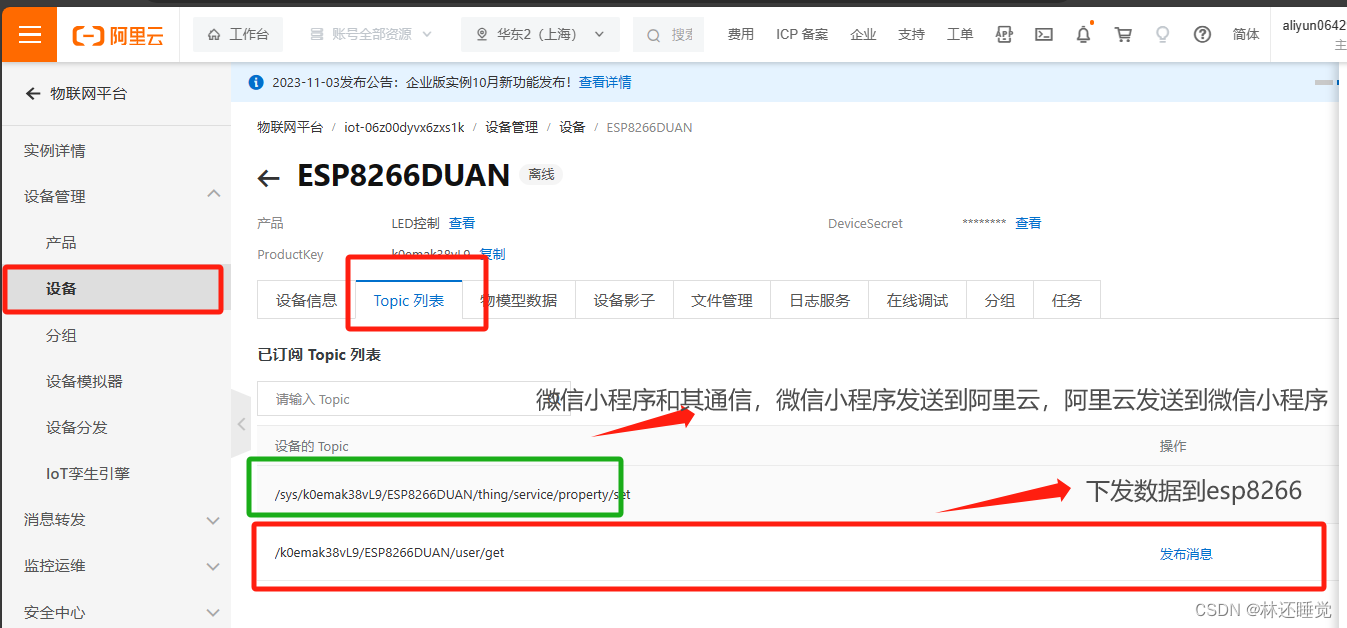Viewport: 1347px width, 628px height.
Task: Open region selector 华东2（上海）
Action: [540, 34]
